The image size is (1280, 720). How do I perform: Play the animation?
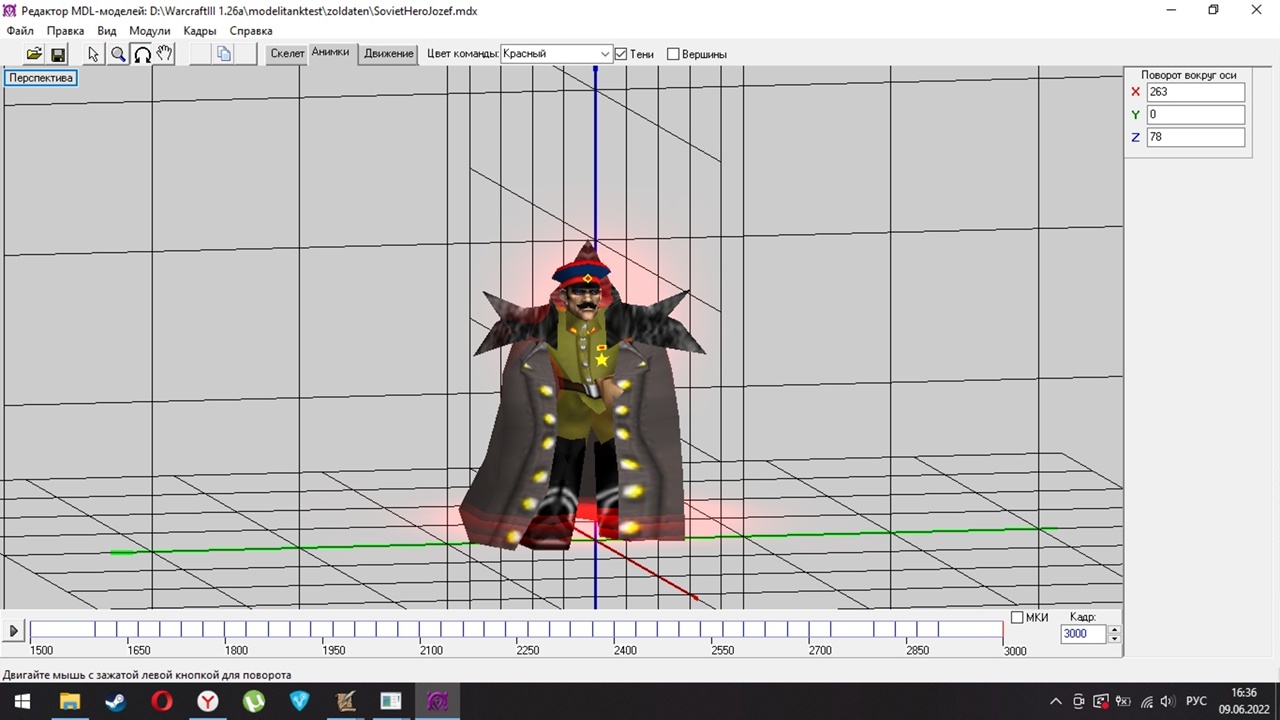pyautogui.click(x=14, y=631)
